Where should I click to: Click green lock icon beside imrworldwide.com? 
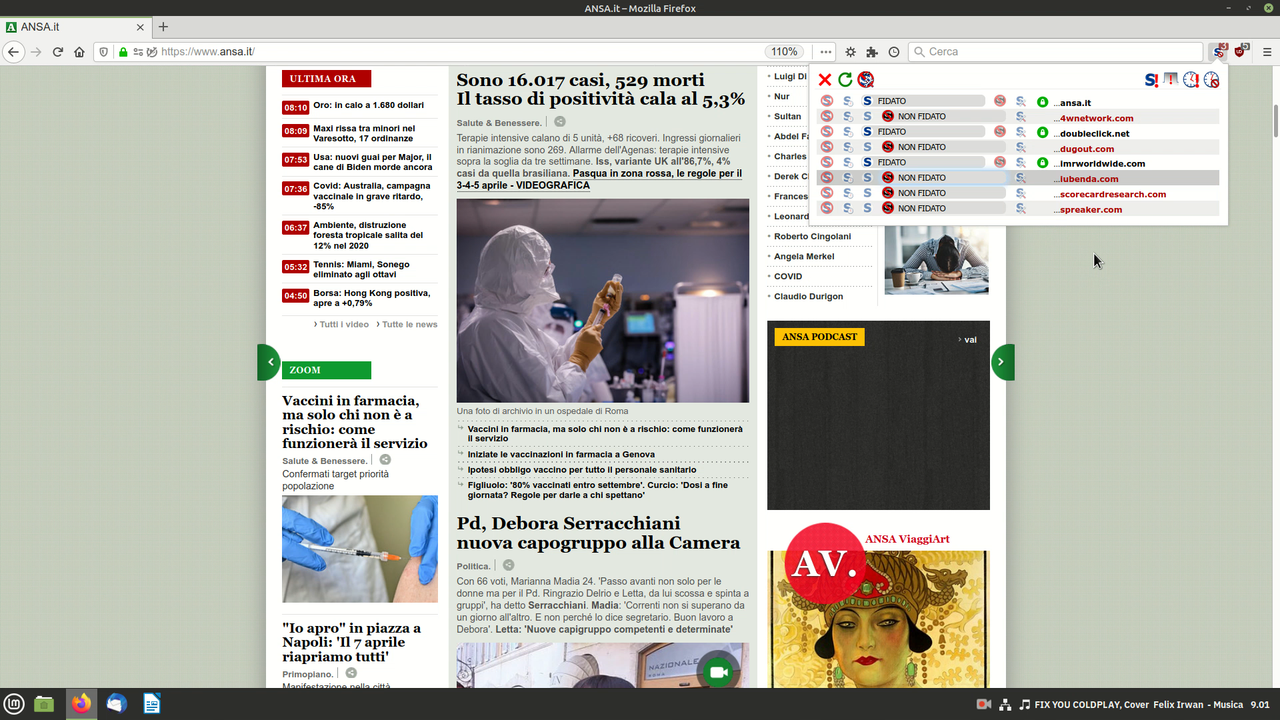tap(1042, 163)
